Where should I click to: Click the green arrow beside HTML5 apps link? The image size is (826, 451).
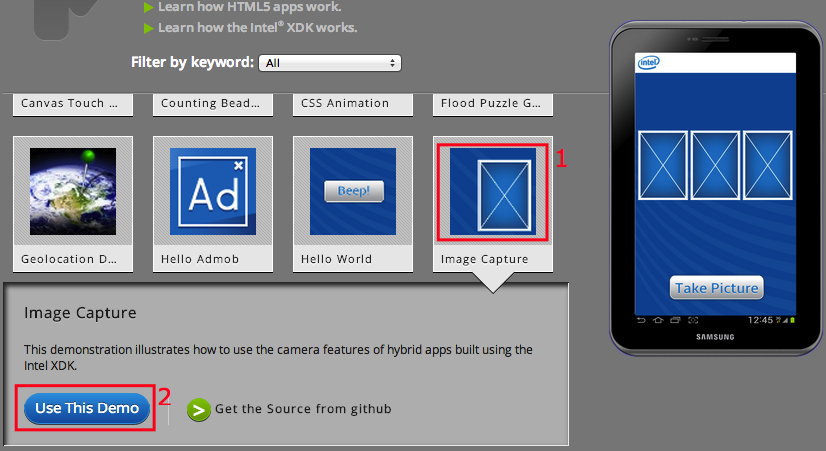[149, 7]
